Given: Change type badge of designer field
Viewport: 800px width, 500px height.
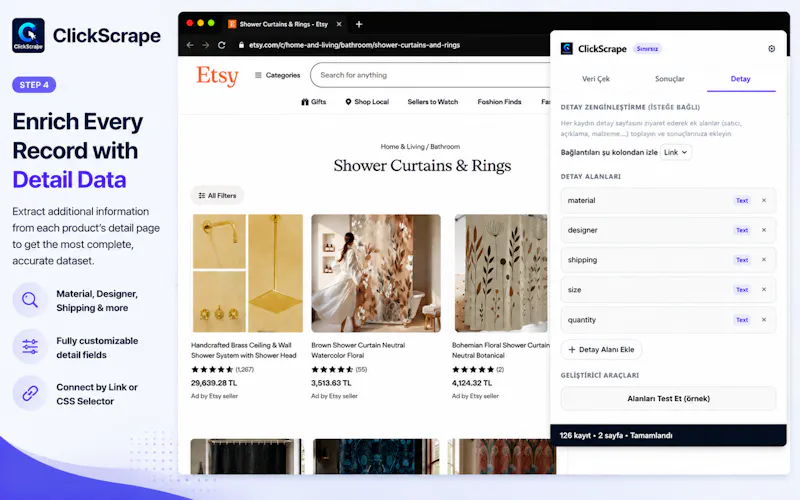Looking at the screenshot, I should pyautogui.click(x=742, y=230).
